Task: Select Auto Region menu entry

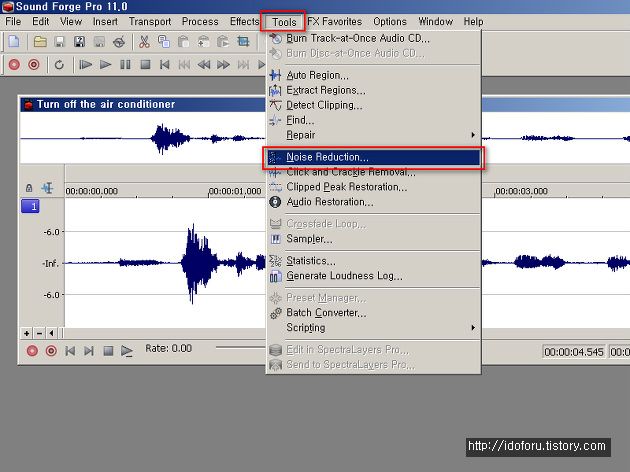Action: point(374,75)
